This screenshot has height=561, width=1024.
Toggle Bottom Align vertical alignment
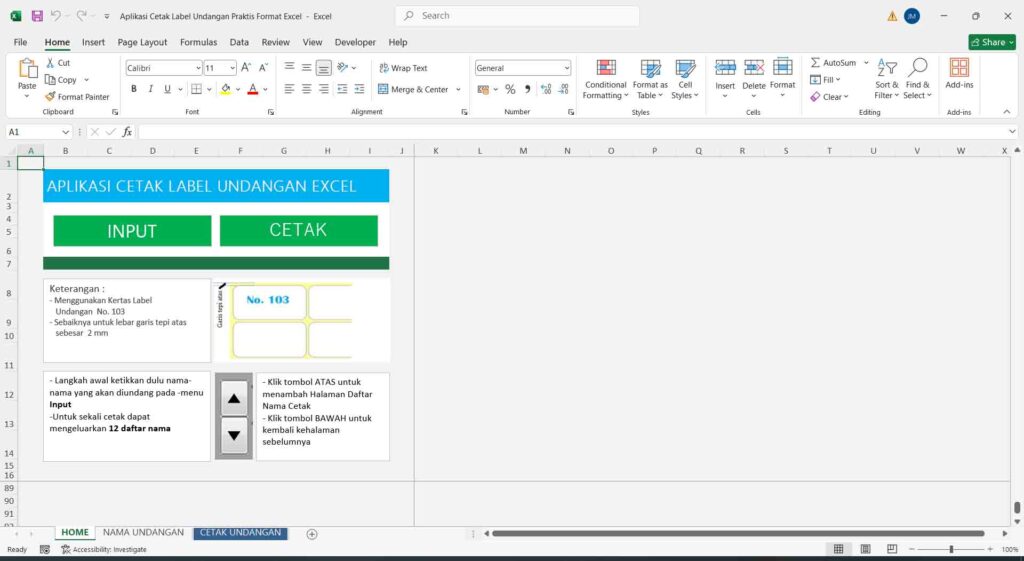point(323,67)
